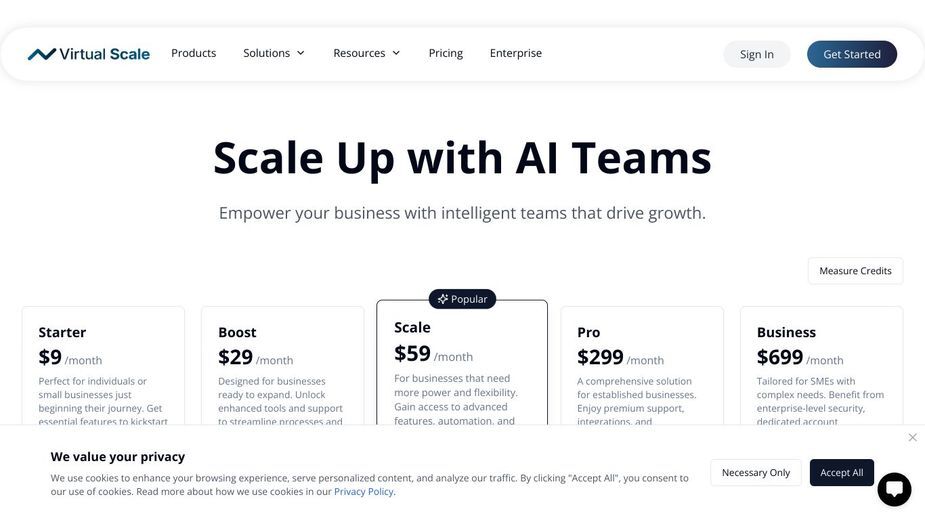Screen dimensions: 925x520
Task: Select the Business plan card
Action: (822, 366)
